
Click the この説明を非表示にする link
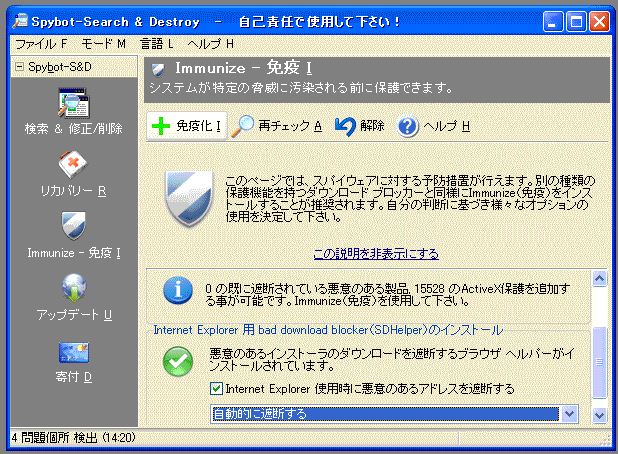click(x=376, y=254)
